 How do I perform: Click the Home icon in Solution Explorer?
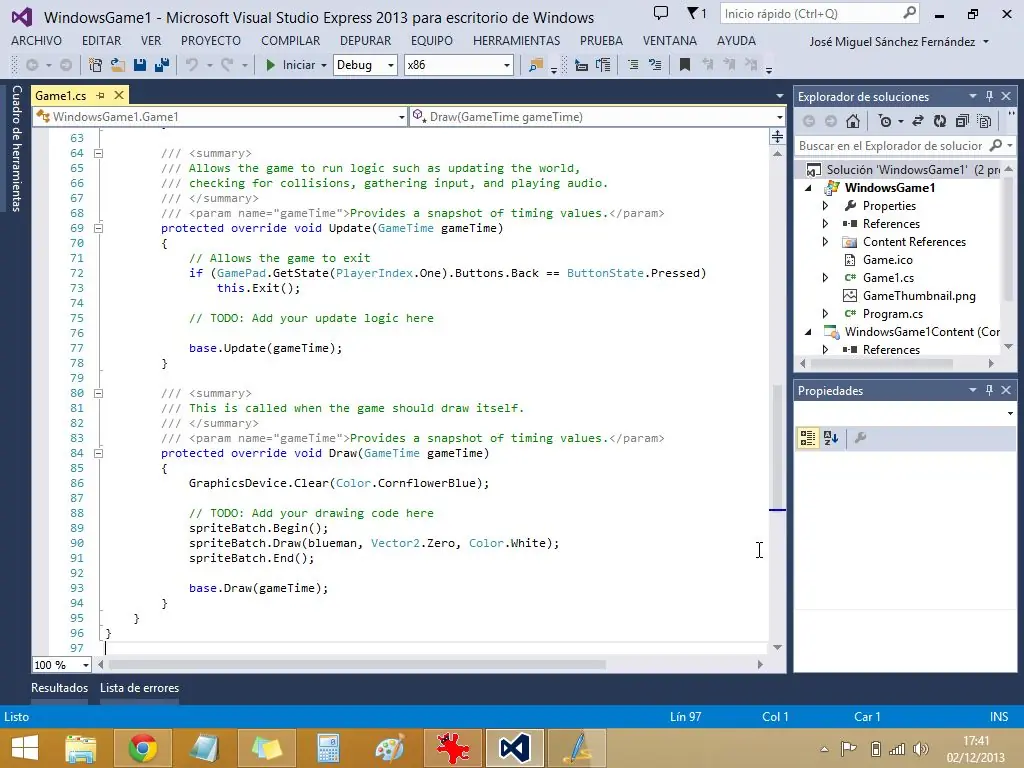852,121
